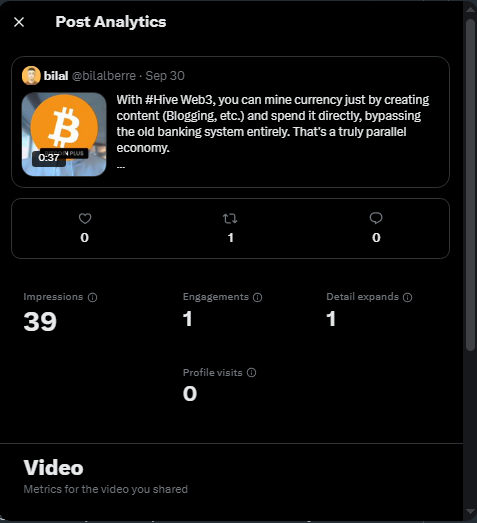
Task: Open the Bitcoin video thumbnail
Action: tap(64, 134)
